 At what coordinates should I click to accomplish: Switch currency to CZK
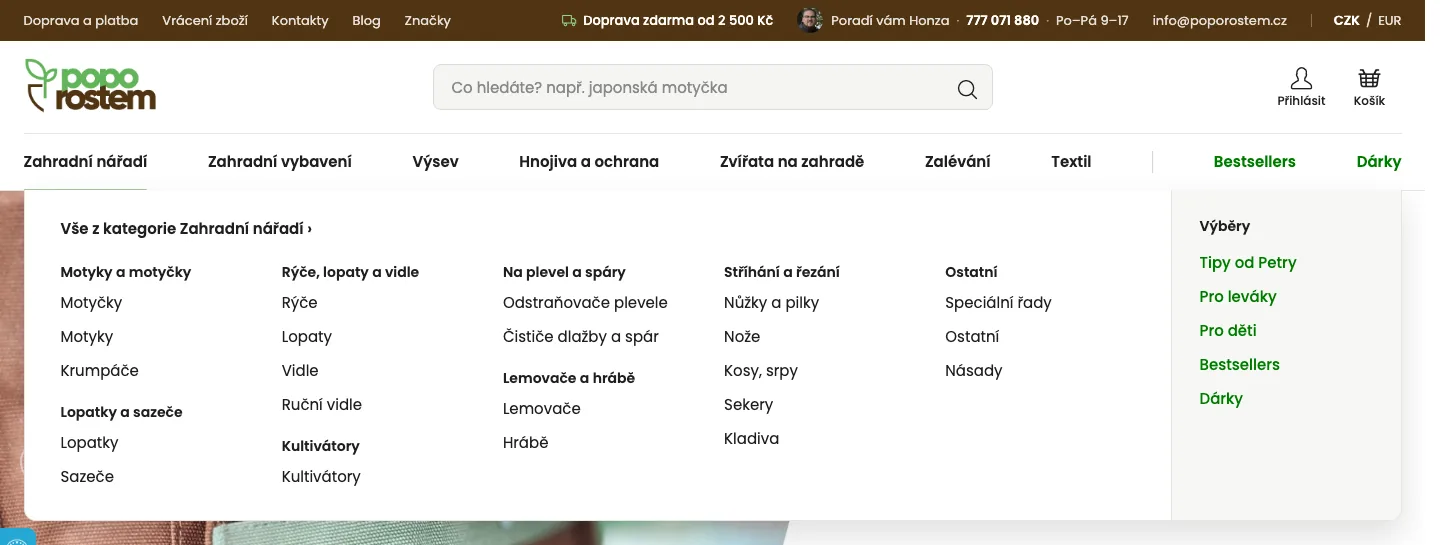(1346, 20)
